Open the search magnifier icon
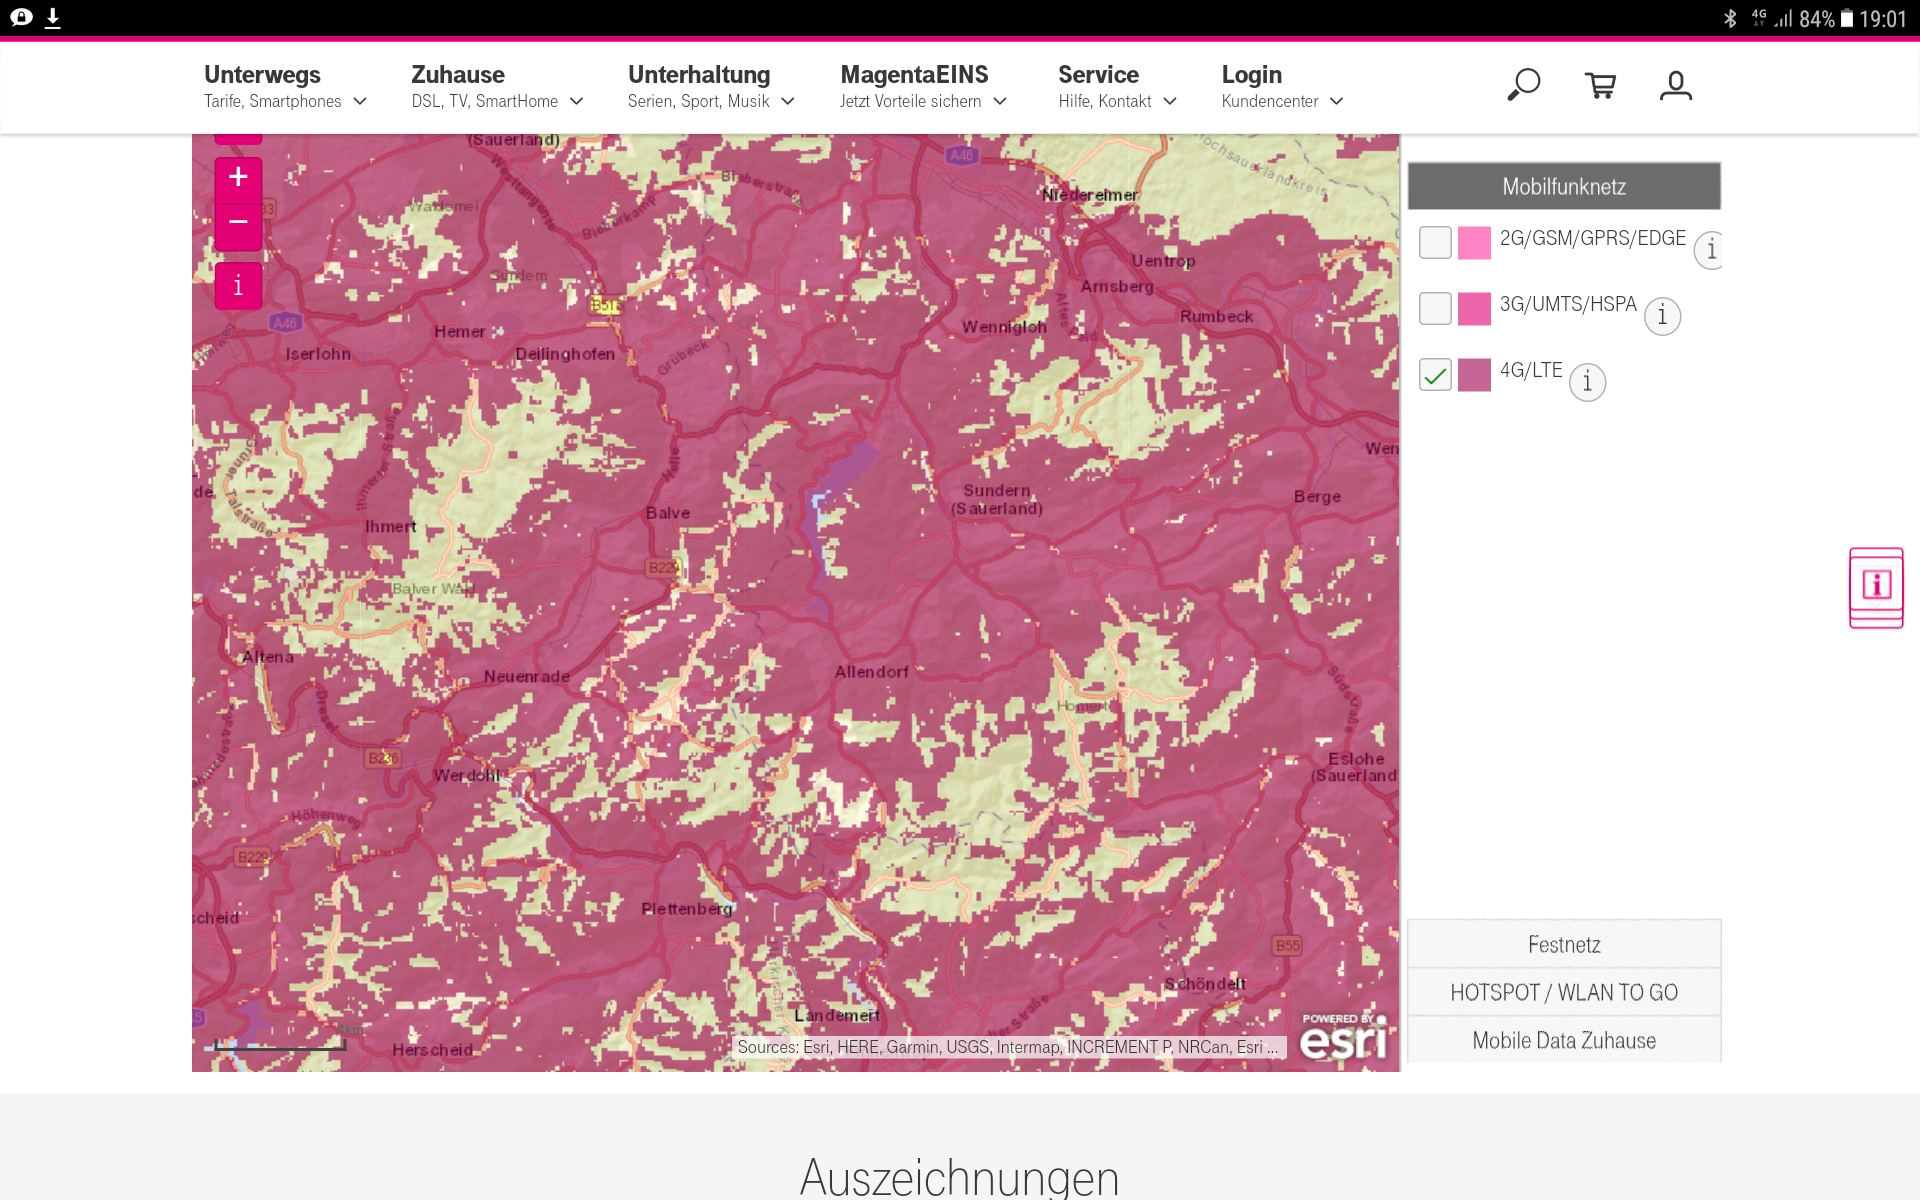1920x1200 pixels. pos(1523,86)
